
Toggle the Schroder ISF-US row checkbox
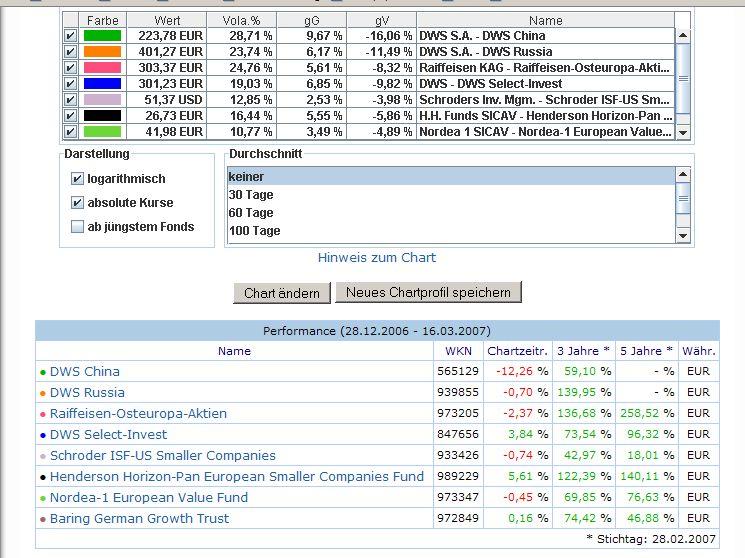70,100
